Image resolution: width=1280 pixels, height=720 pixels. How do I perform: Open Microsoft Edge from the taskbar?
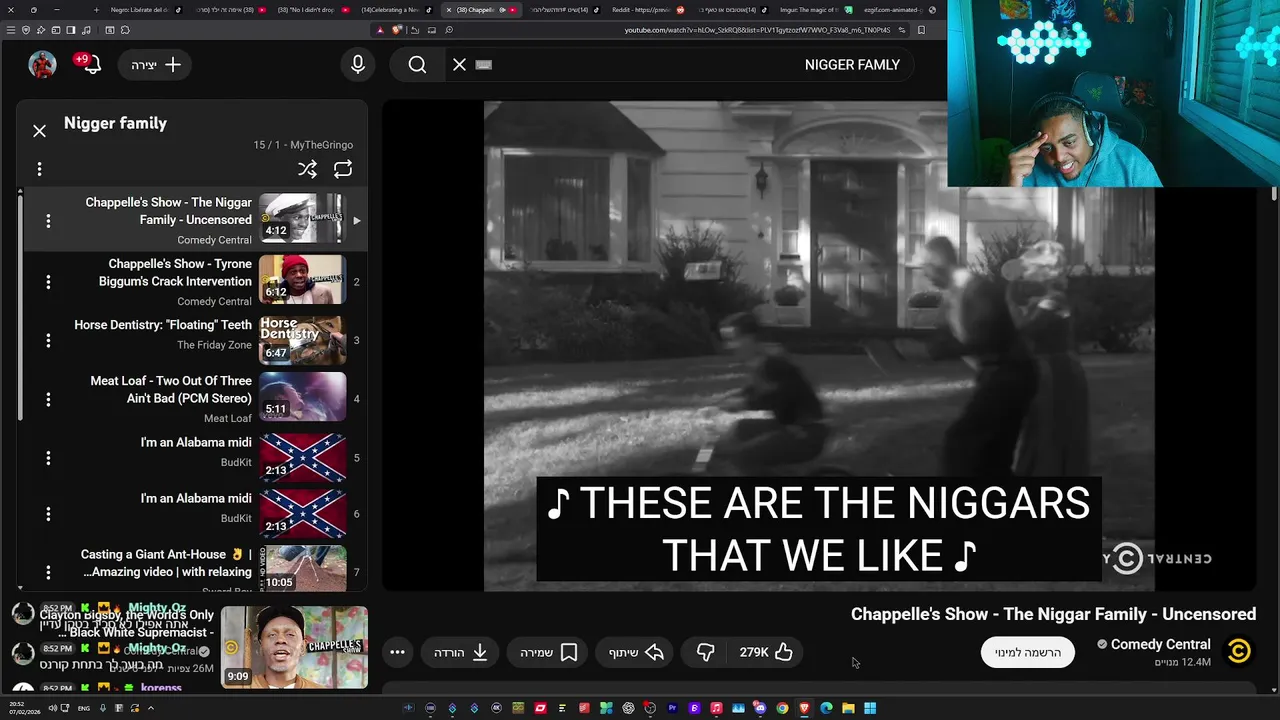click(x=826, y=708)
